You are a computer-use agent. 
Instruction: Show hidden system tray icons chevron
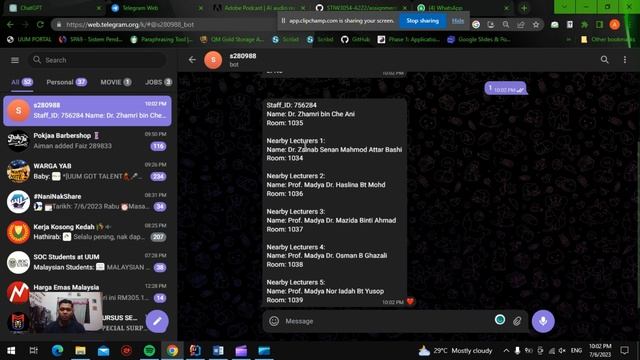point(506,351)
